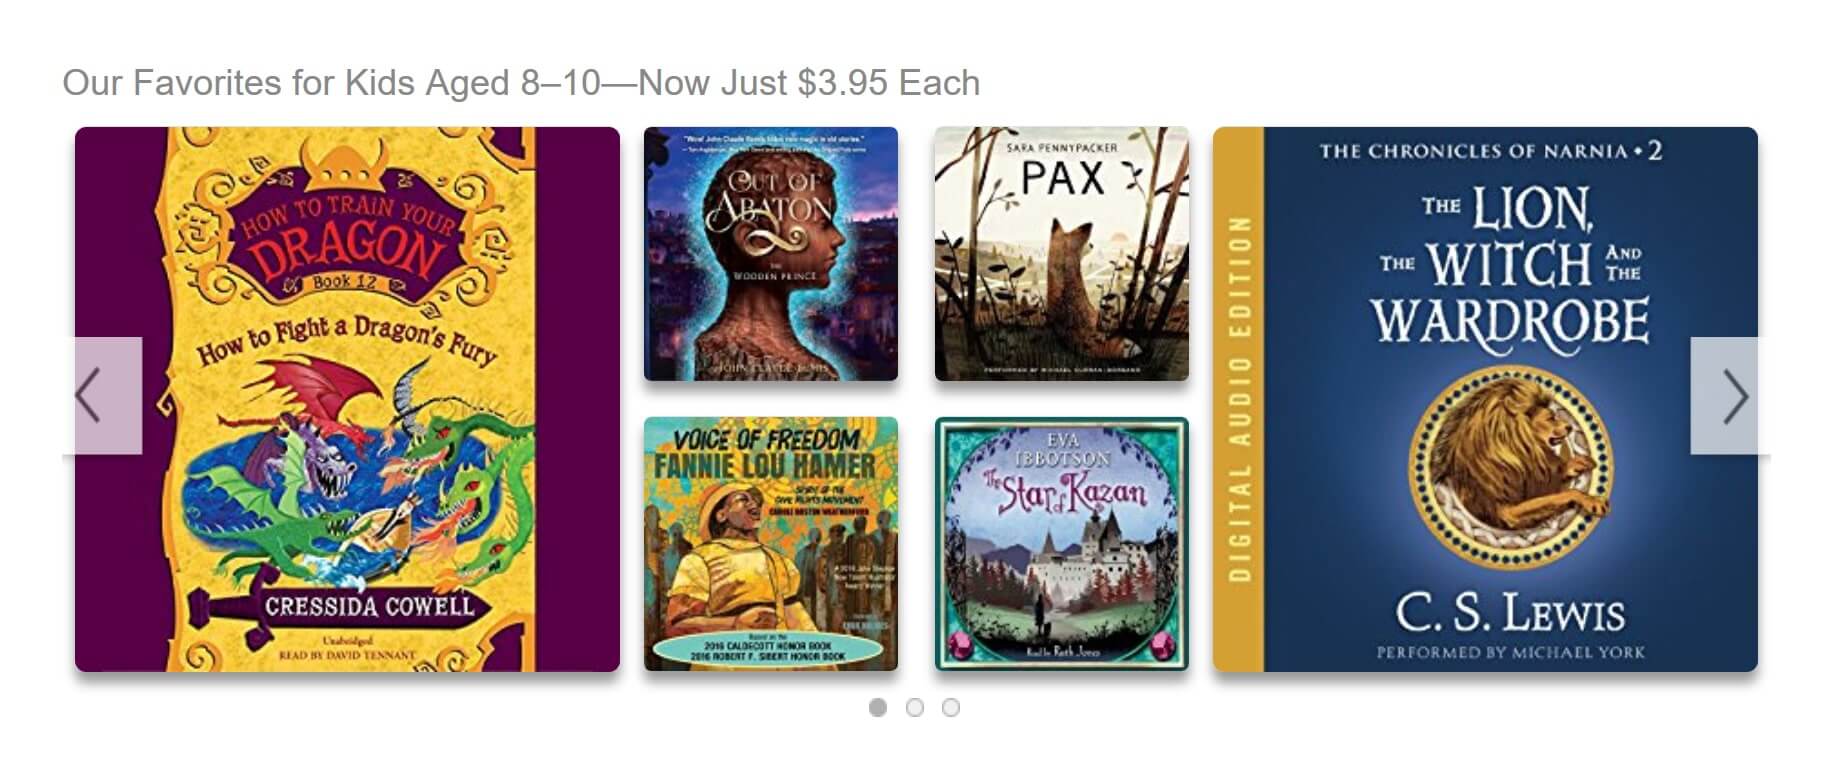Open The Lion, the Witch and the Wardrobe
Screen dimensions: 1824x760
coord(1485,399)
